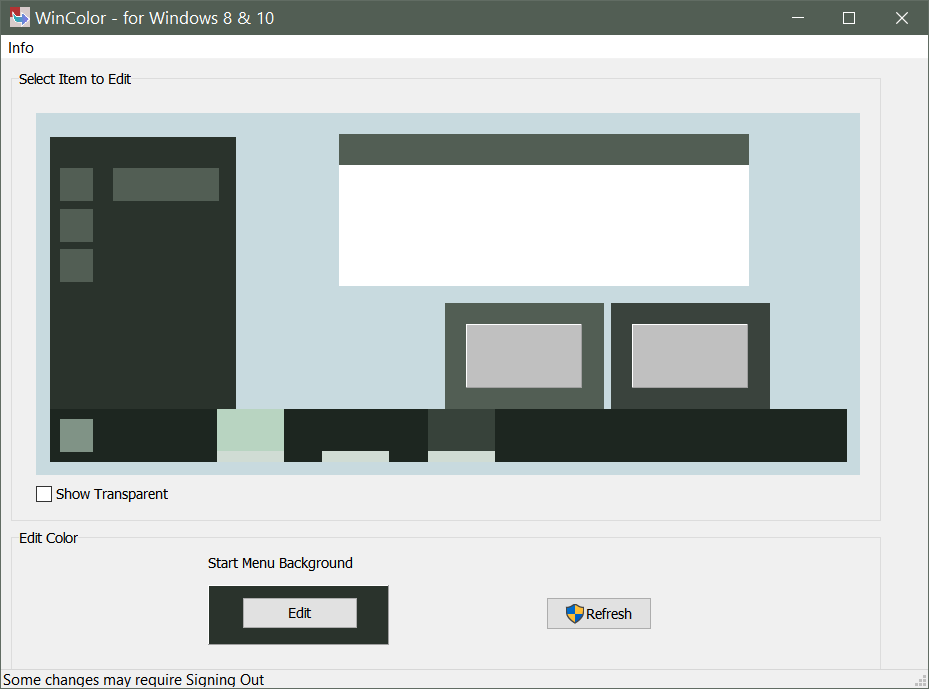Minimize the WinColor window

pos(798,18)
